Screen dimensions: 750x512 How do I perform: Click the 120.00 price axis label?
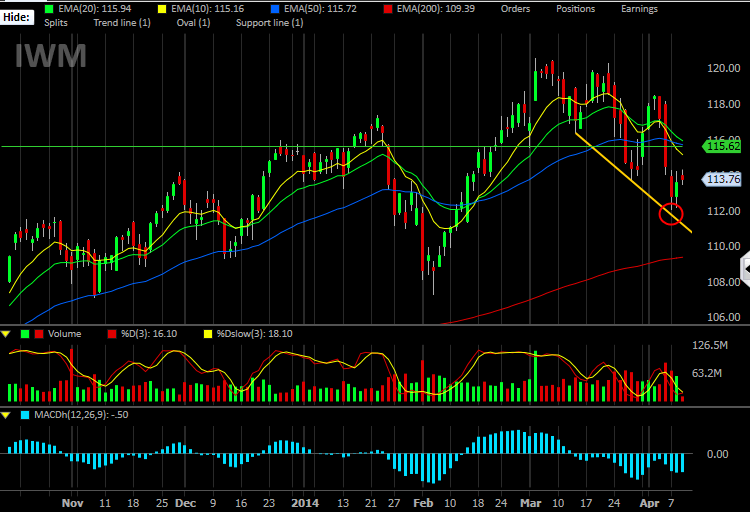coord(724,68)
